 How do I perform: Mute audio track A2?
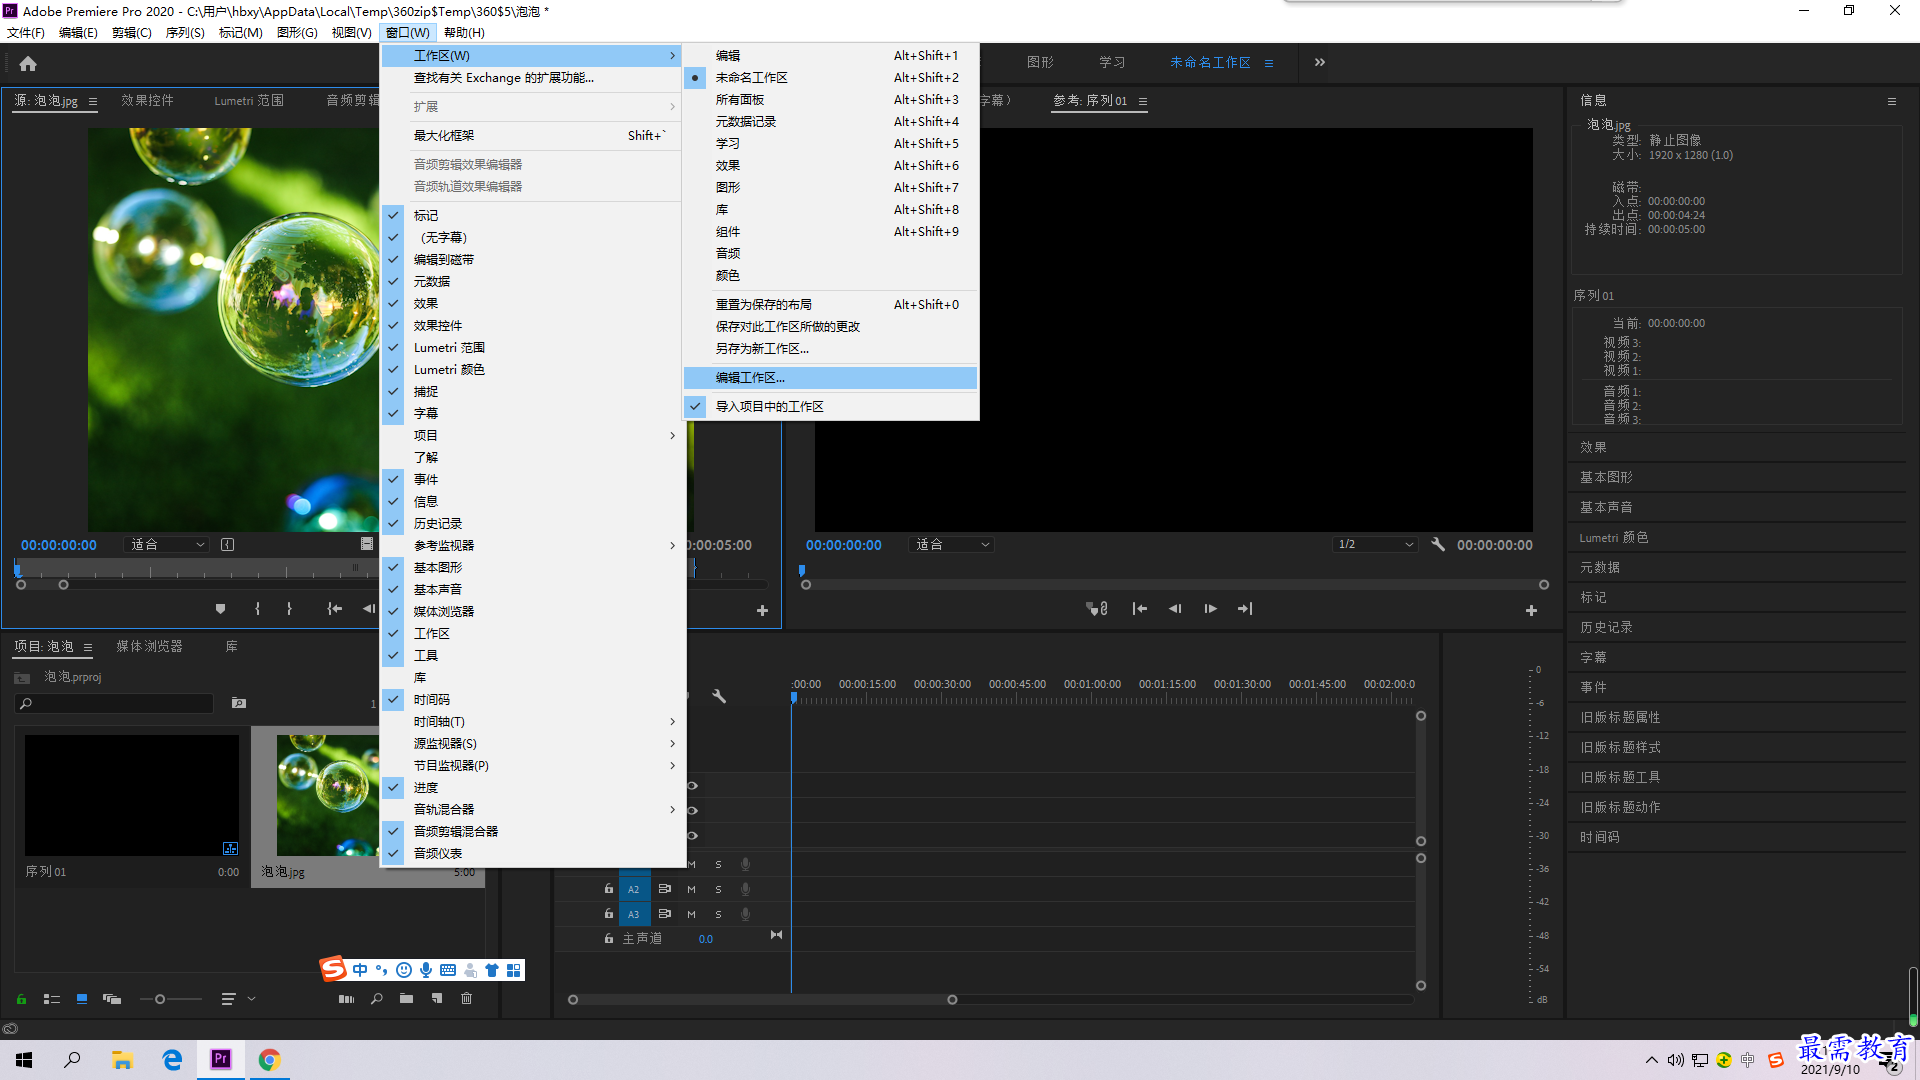[691, 889]
